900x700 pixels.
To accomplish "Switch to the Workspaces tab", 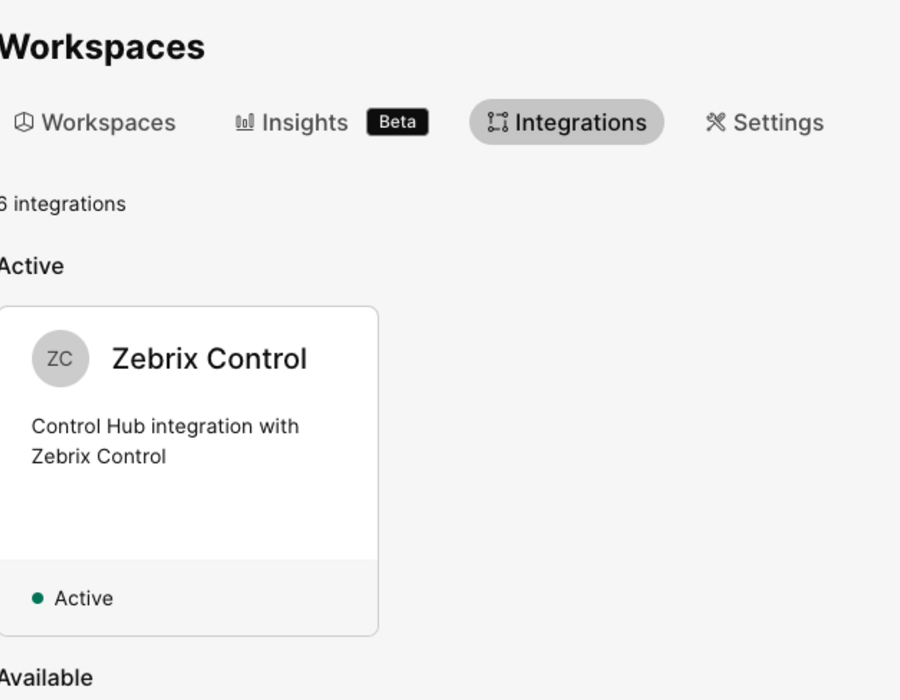I will [95, 122].
